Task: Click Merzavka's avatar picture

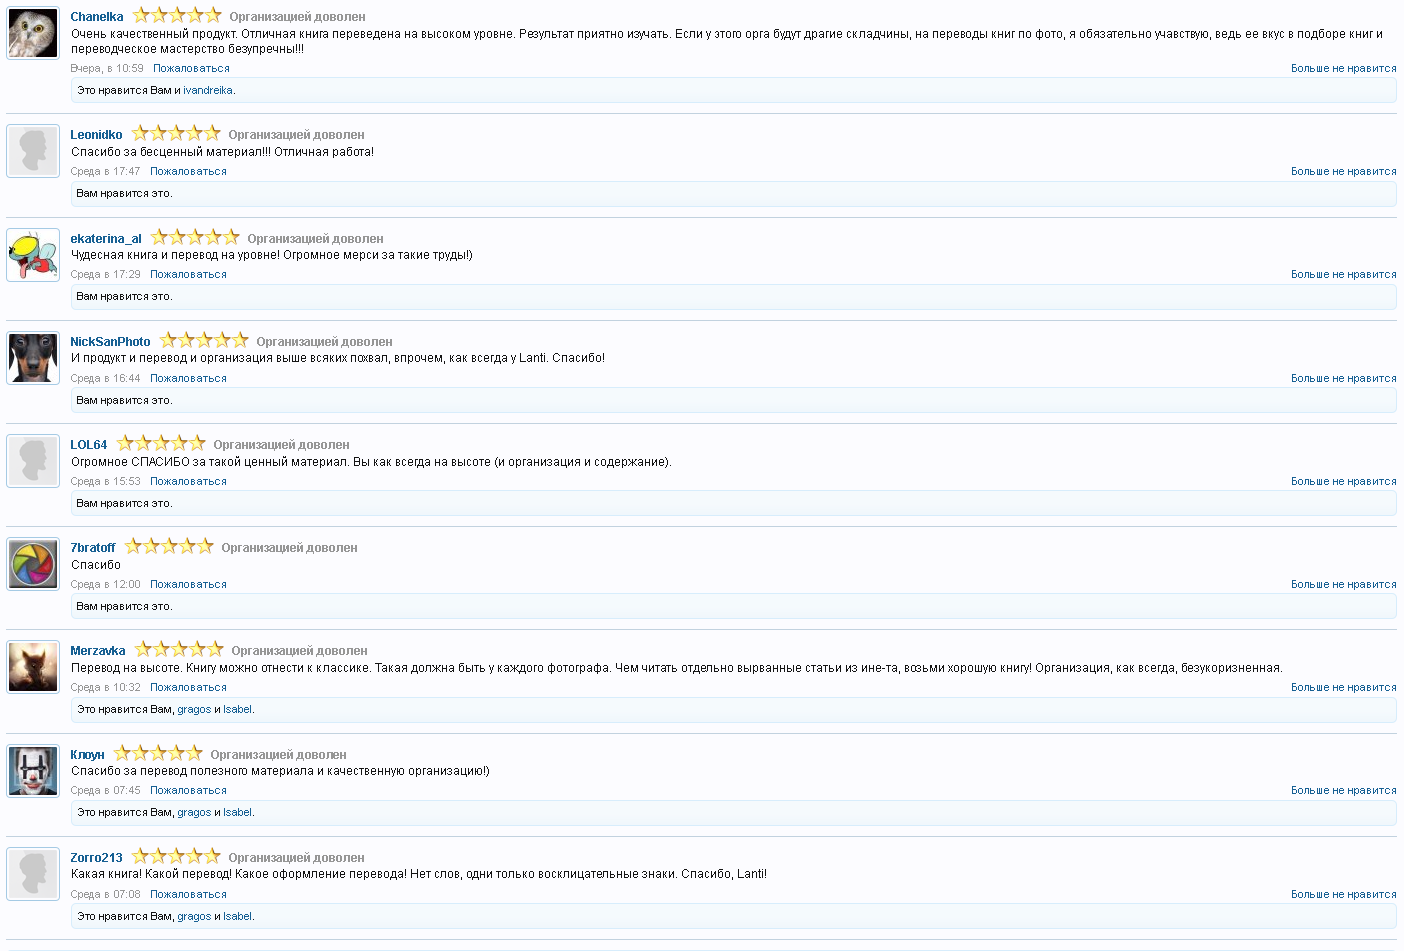Action: tap(33, 667)
